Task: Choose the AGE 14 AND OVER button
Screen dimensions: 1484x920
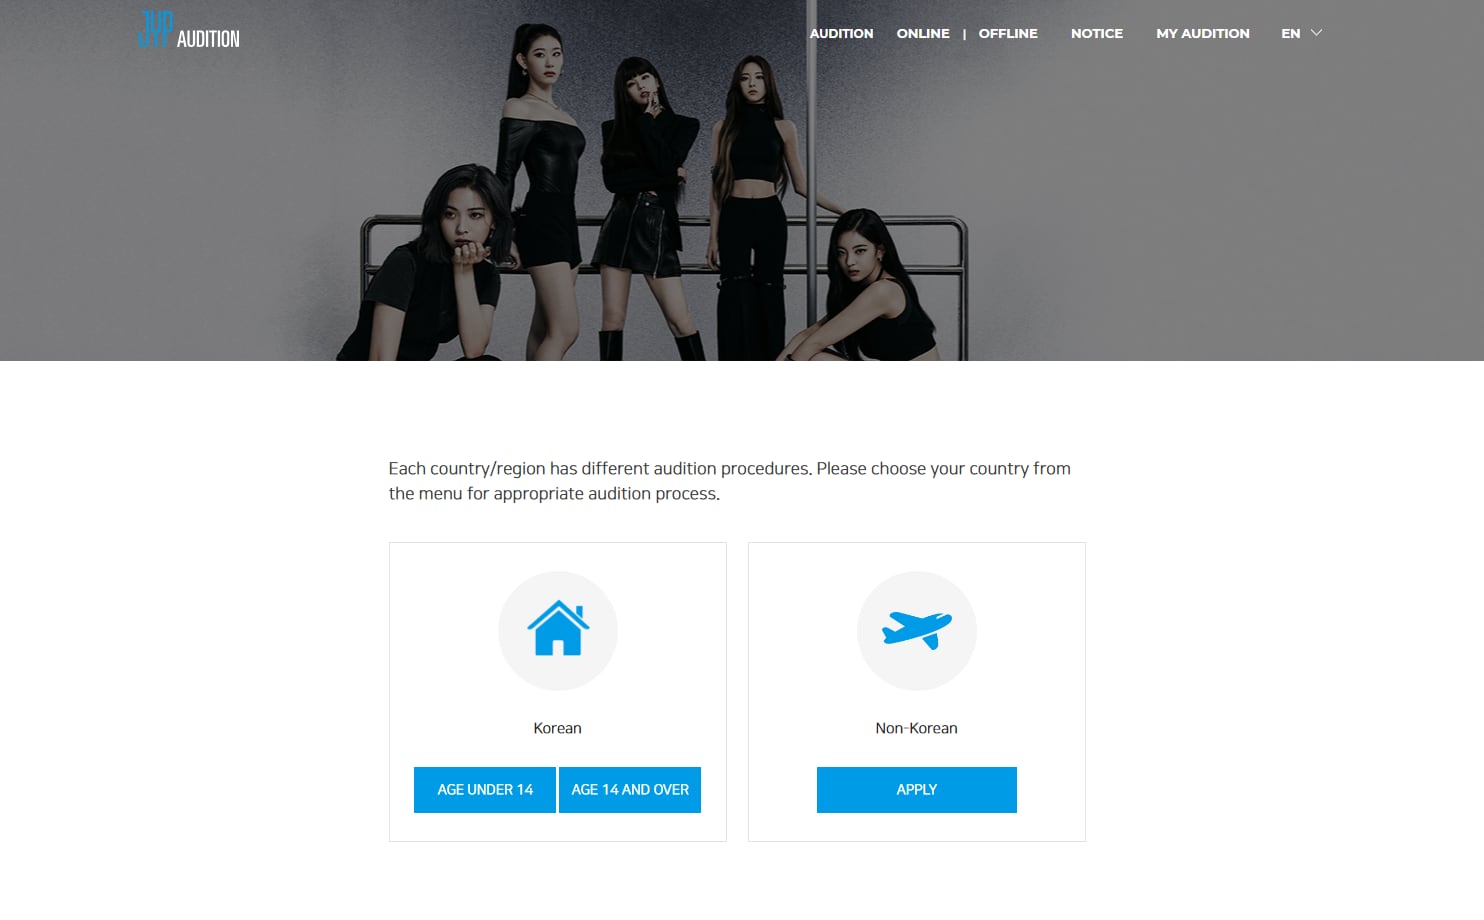Action: [x=630, y=790]
